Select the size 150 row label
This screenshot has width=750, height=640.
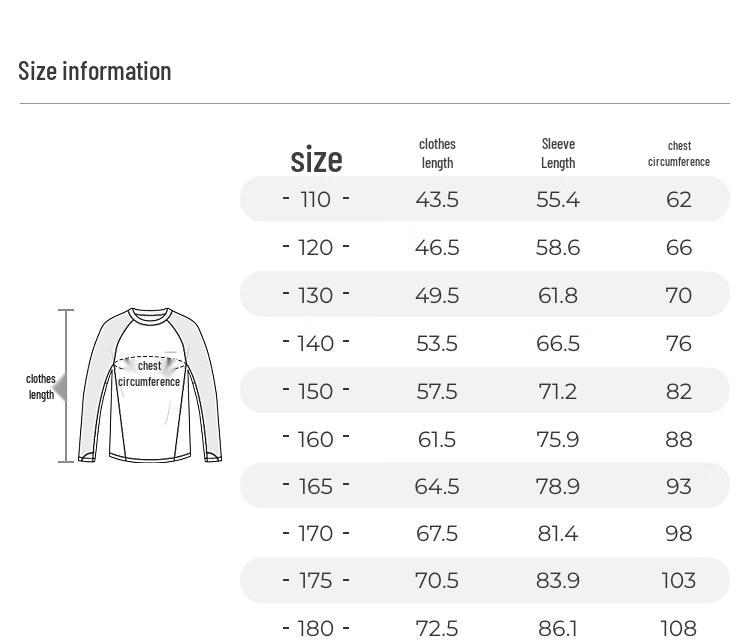tap(316, 391)
